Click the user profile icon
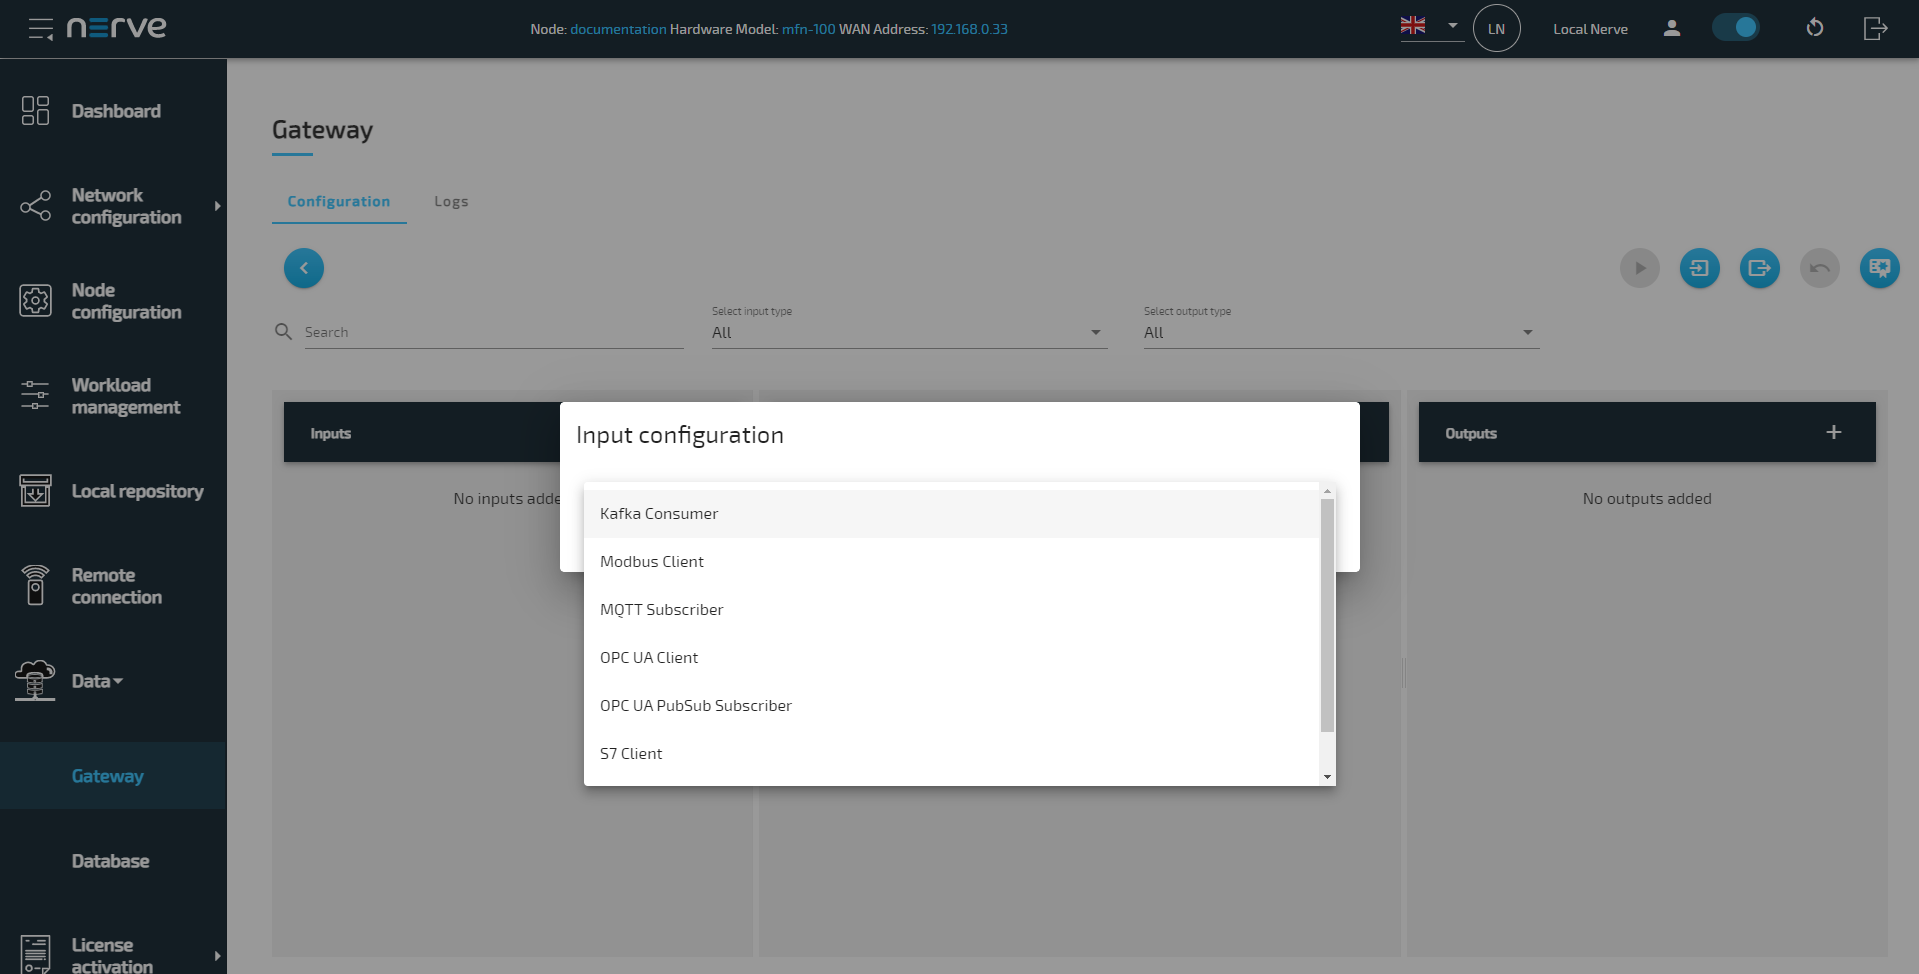The height and width of the screenshot is (974, 1919). [x=1671, y=29]
